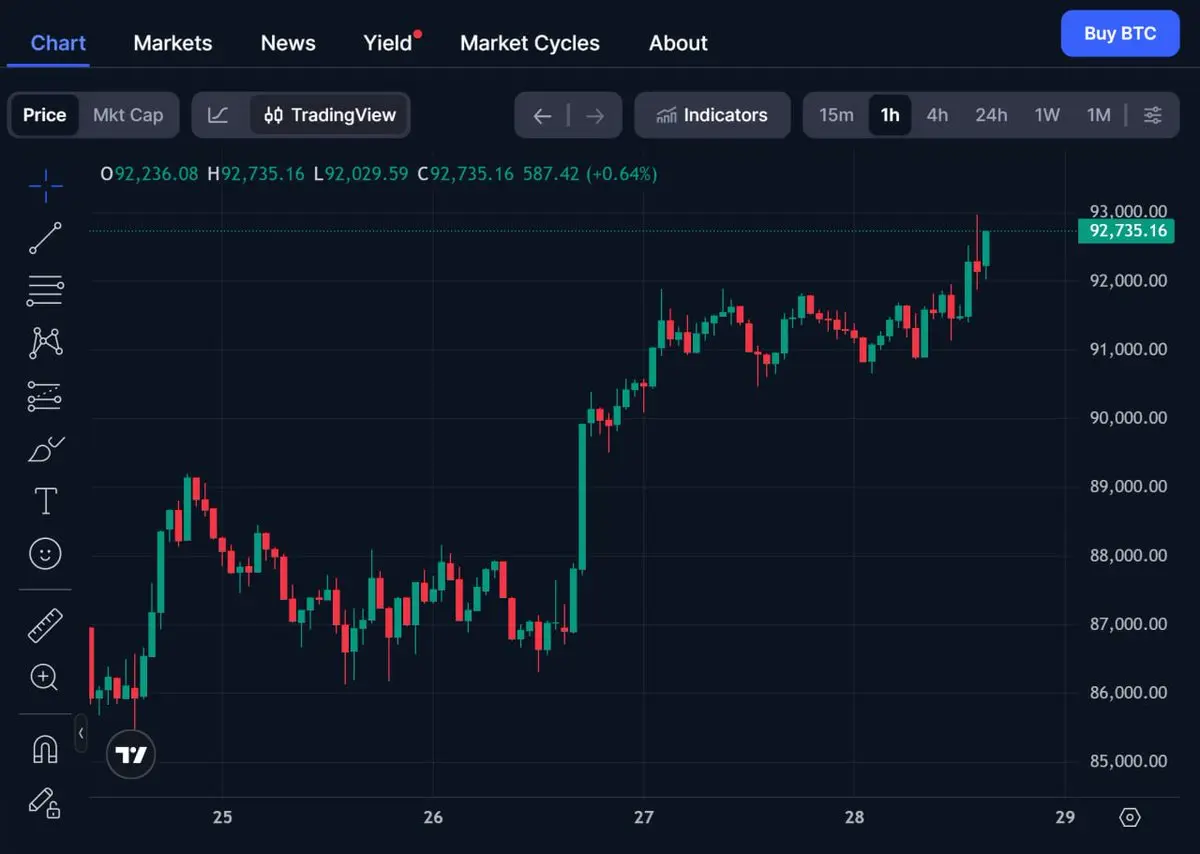Click the 90,000.00 price axis label
Screen dimensions: 1200x854
(1128, 418)
